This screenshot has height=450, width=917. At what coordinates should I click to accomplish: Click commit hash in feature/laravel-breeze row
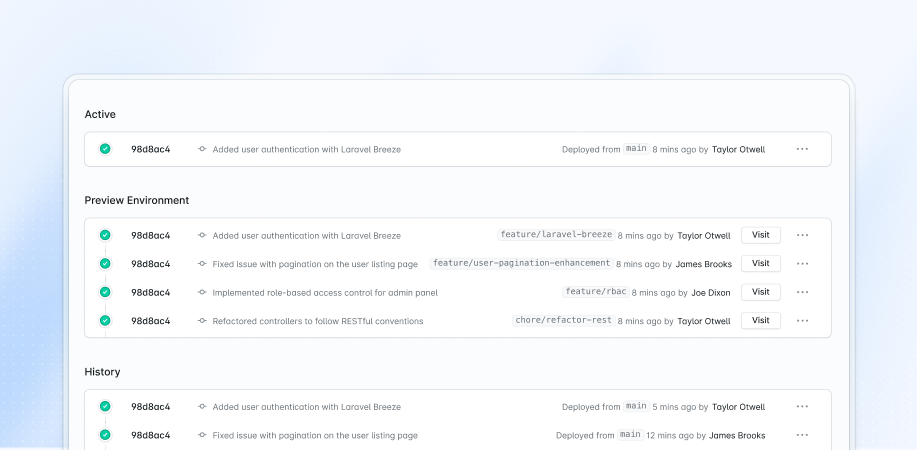point(150,235)
